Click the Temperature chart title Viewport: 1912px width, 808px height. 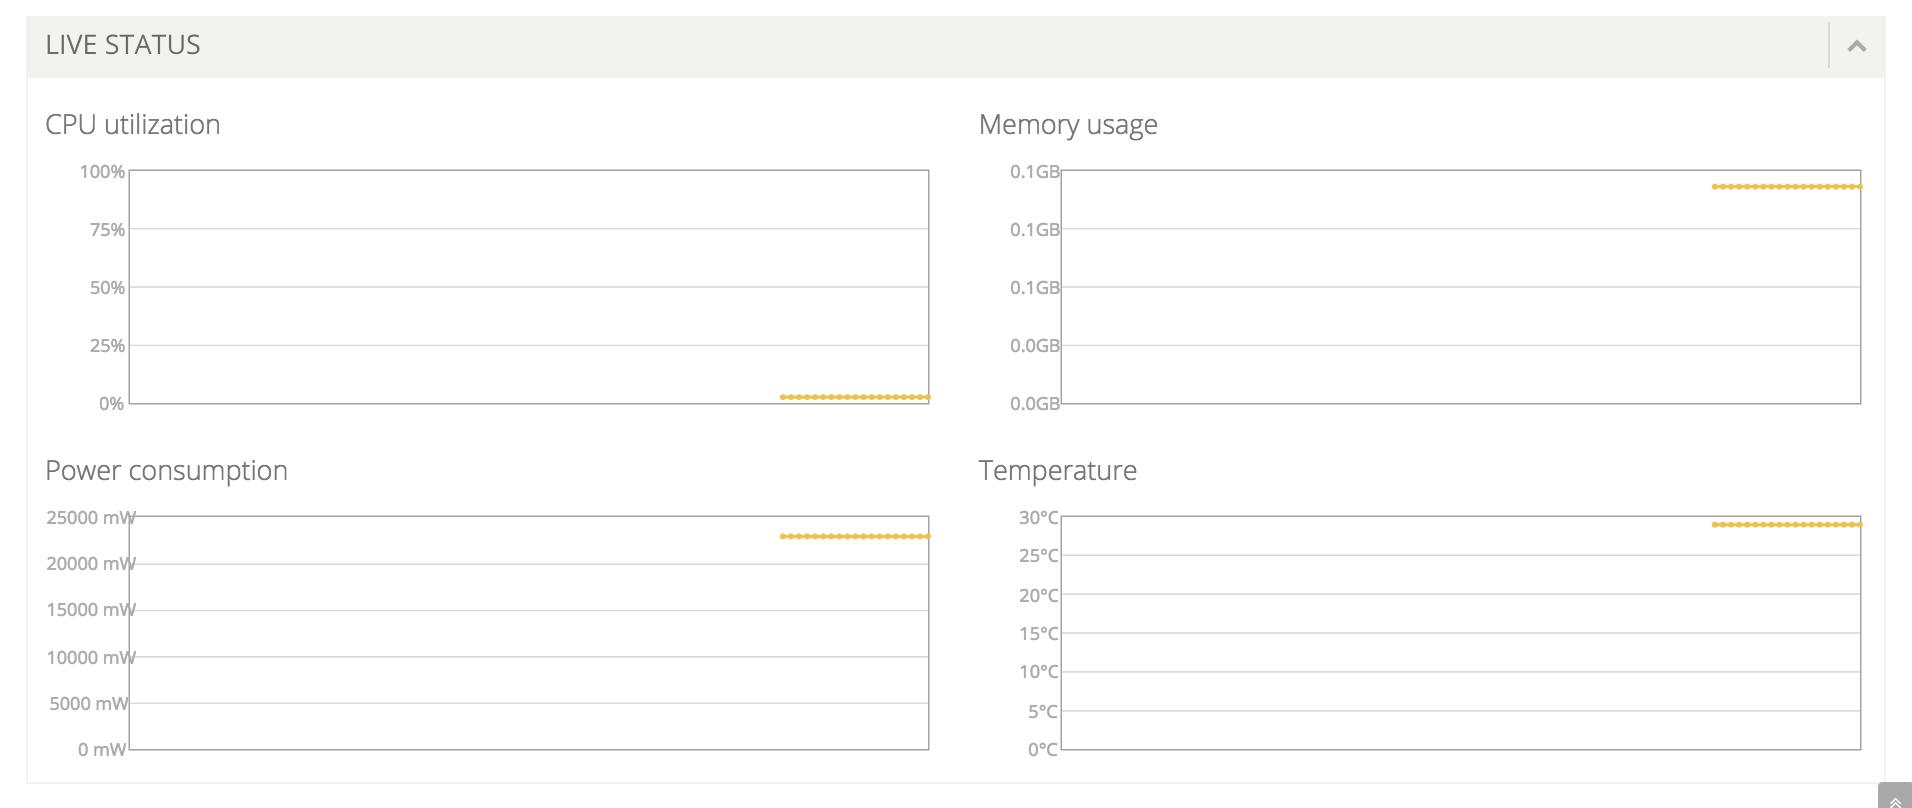pos(1058,471)
